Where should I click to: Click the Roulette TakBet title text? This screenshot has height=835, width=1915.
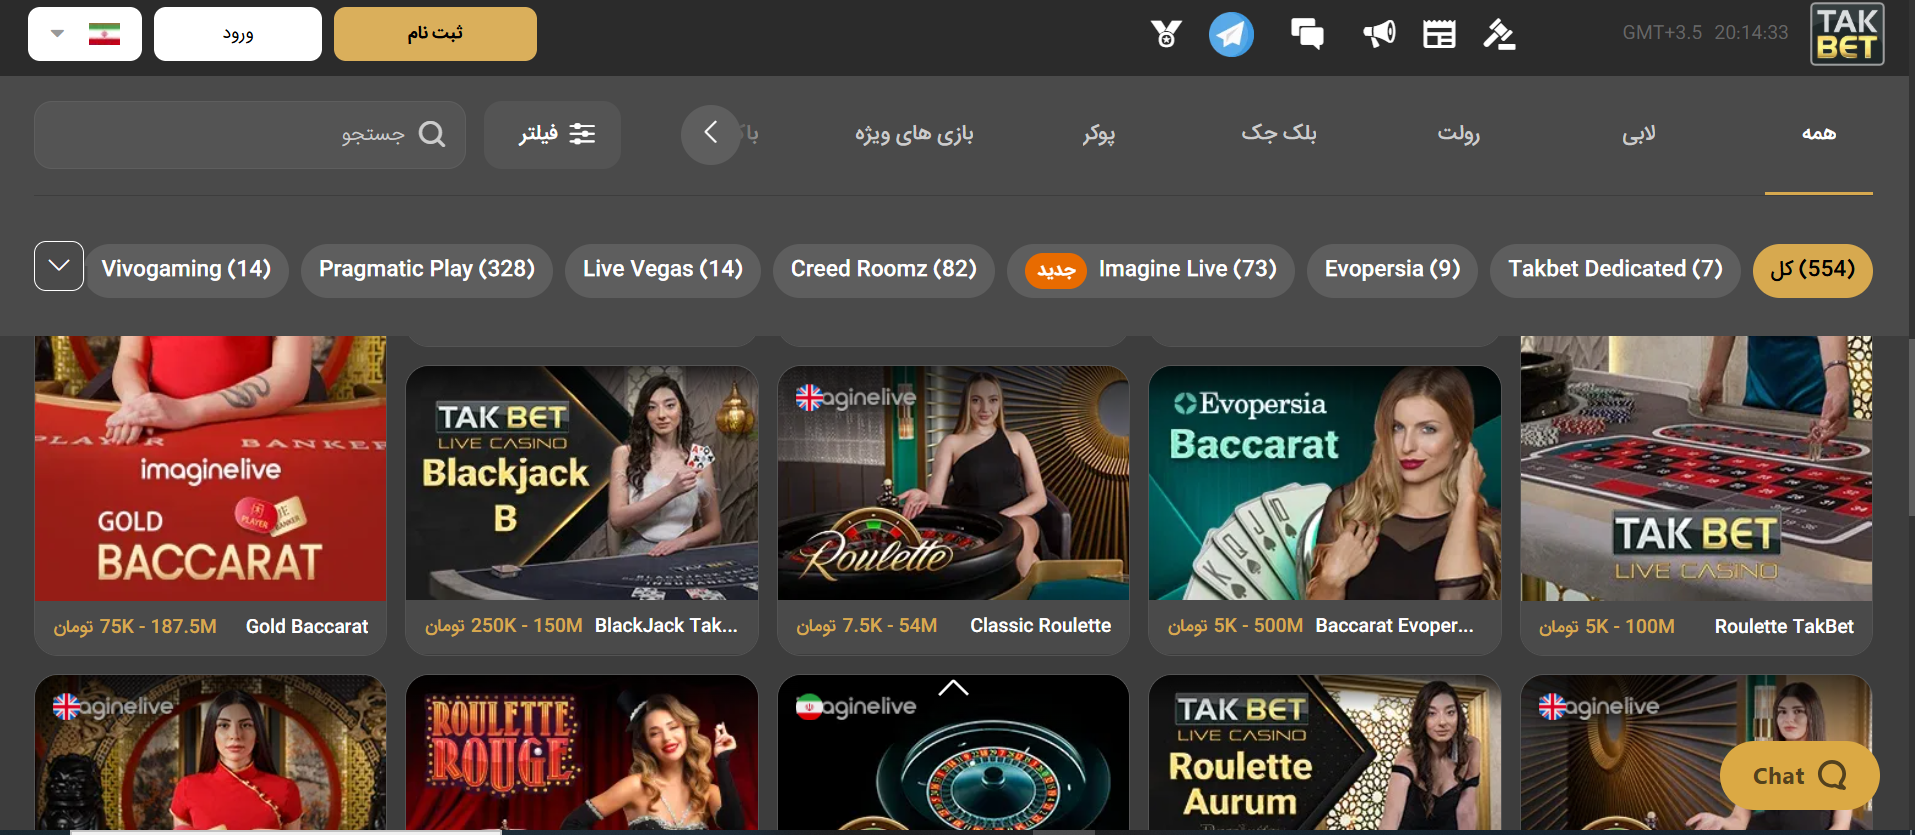tap(1784, 627)
